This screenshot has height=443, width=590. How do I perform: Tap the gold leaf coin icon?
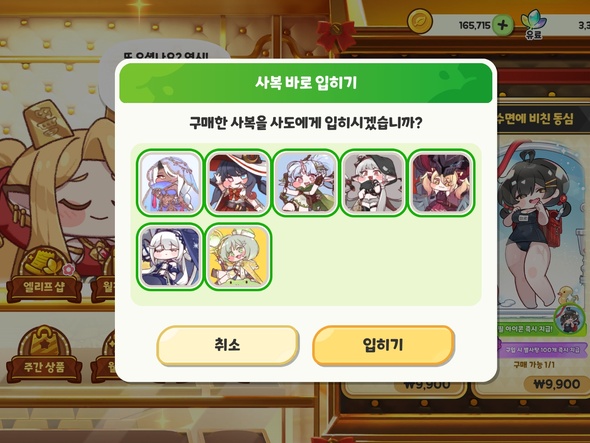(420, 21)
